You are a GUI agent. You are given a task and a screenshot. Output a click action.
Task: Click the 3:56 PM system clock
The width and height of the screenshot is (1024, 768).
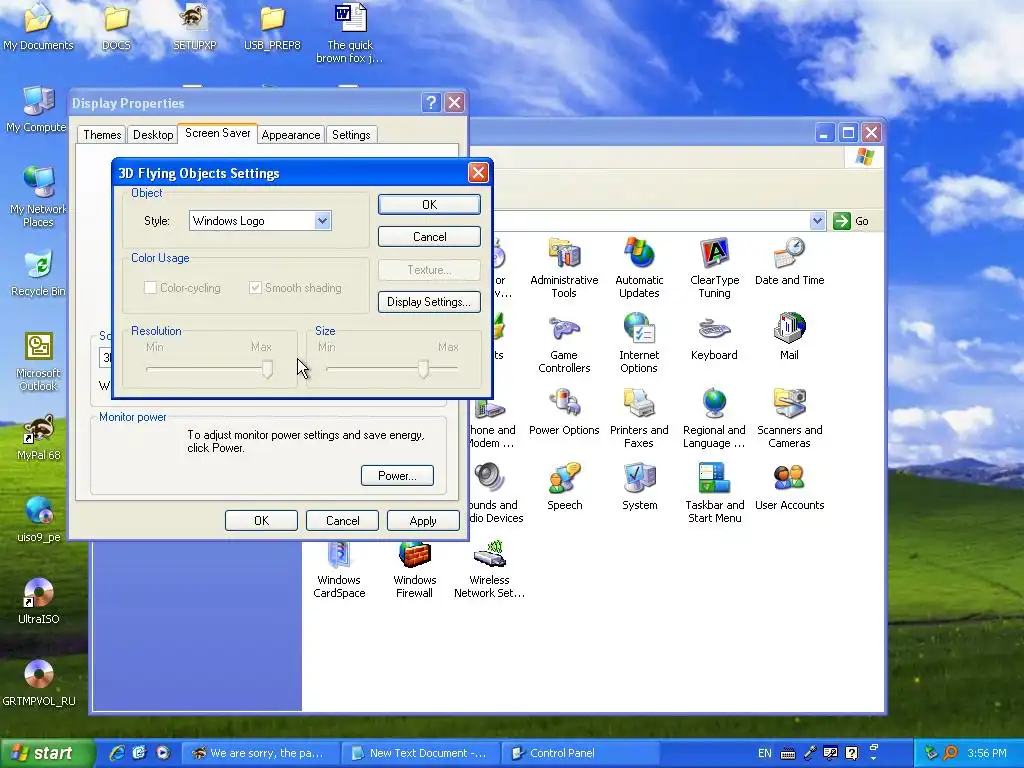[986, 753]
